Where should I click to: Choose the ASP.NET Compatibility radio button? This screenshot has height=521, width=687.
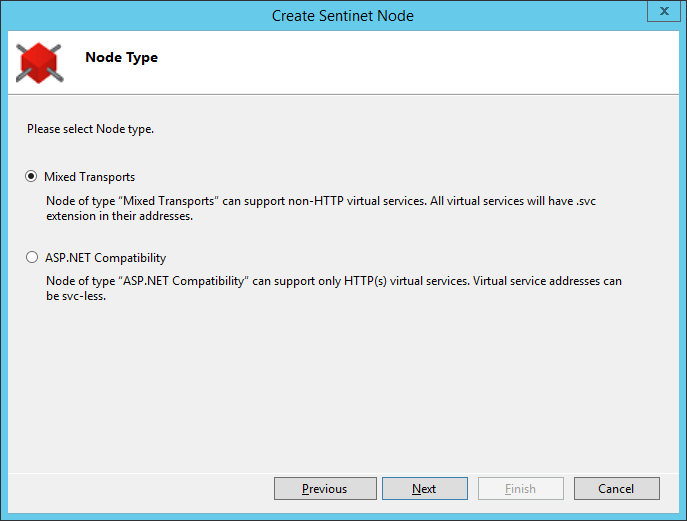tap(32, 257)
